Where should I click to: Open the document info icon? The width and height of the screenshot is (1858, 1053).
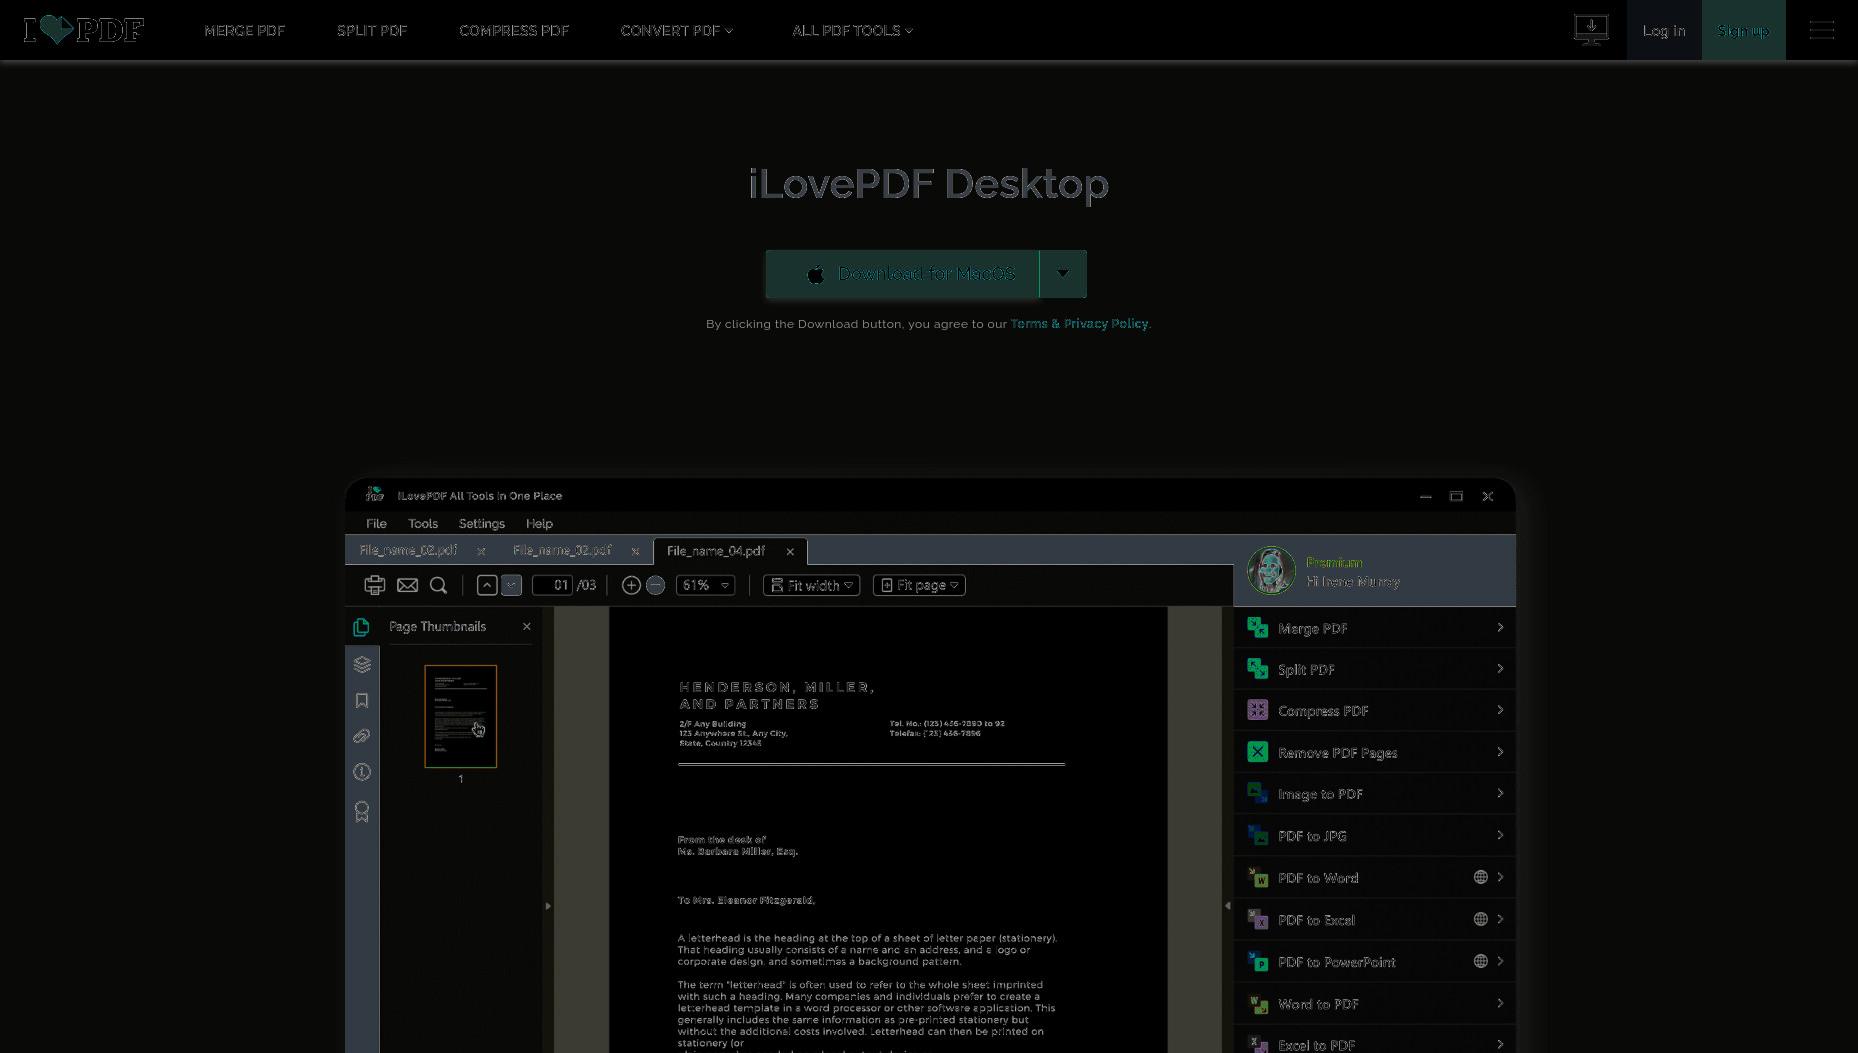(362, 772)
